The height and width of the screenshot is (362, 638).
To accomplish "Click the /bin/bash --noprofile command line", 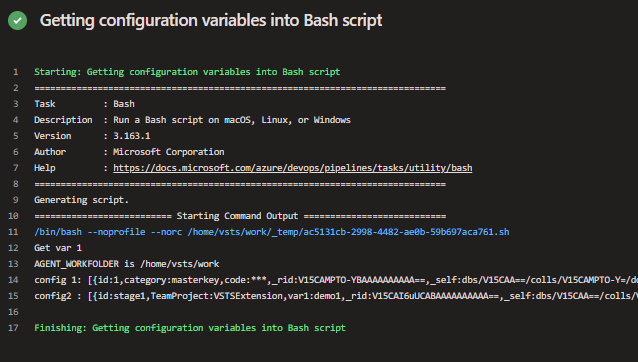I will coord(272,232).
